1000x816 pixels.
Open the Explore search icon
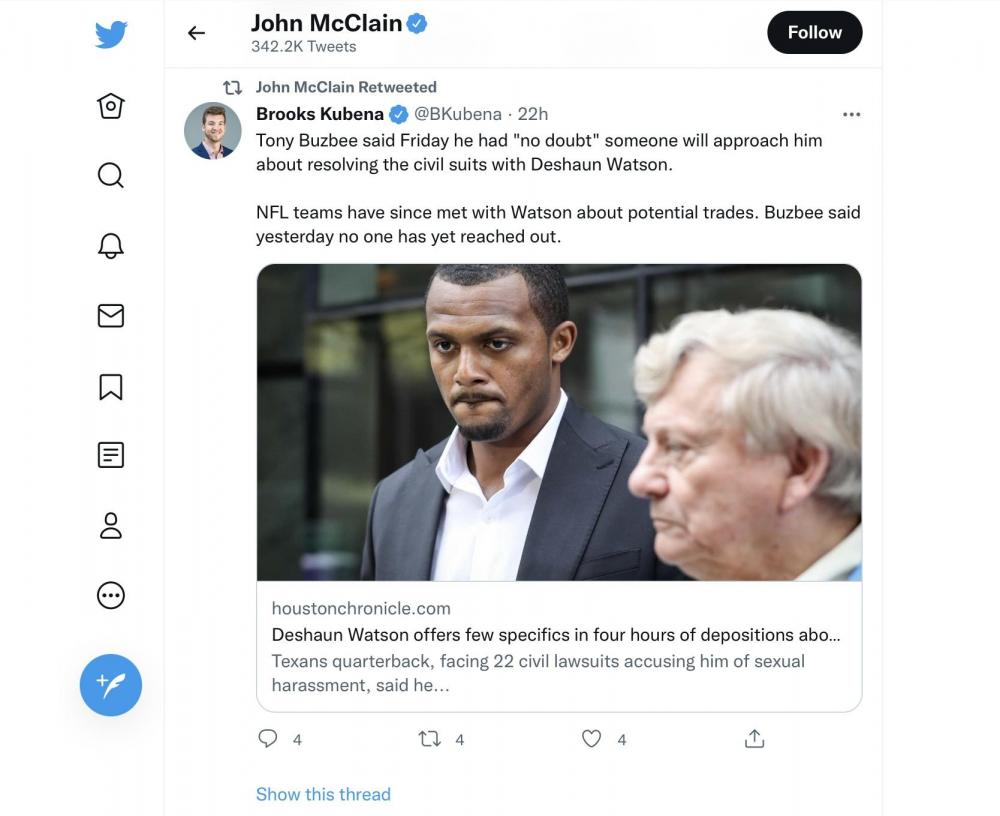point(111,176)
